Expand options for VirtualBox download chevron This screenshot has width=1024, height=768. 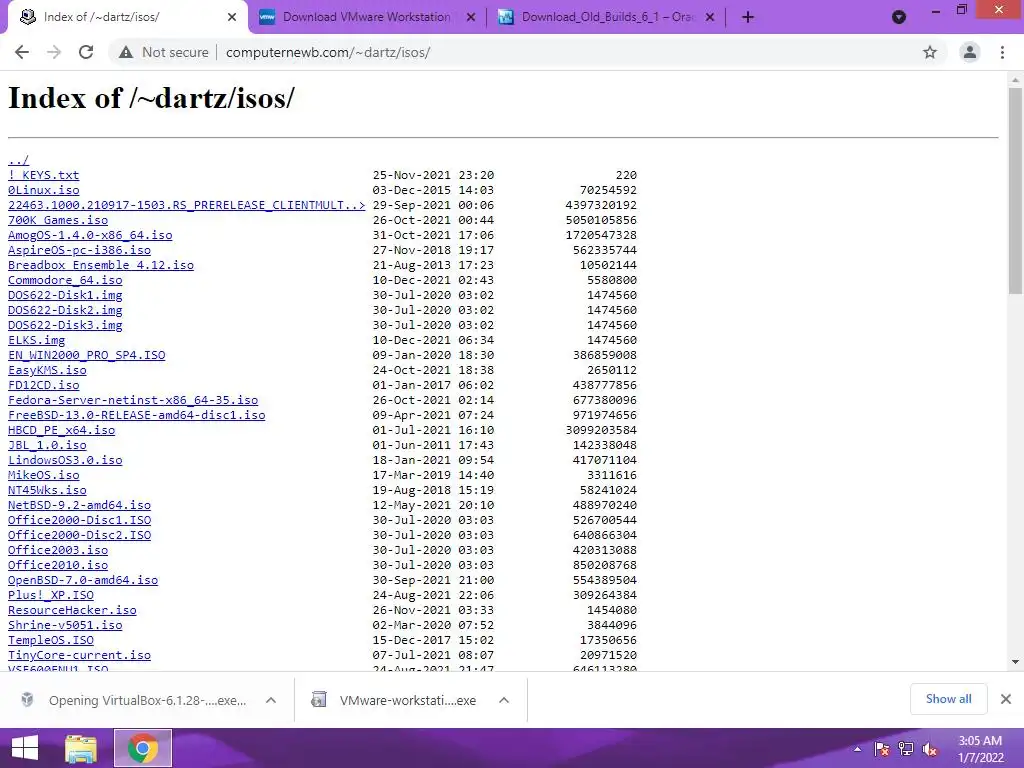pos(271,700)
